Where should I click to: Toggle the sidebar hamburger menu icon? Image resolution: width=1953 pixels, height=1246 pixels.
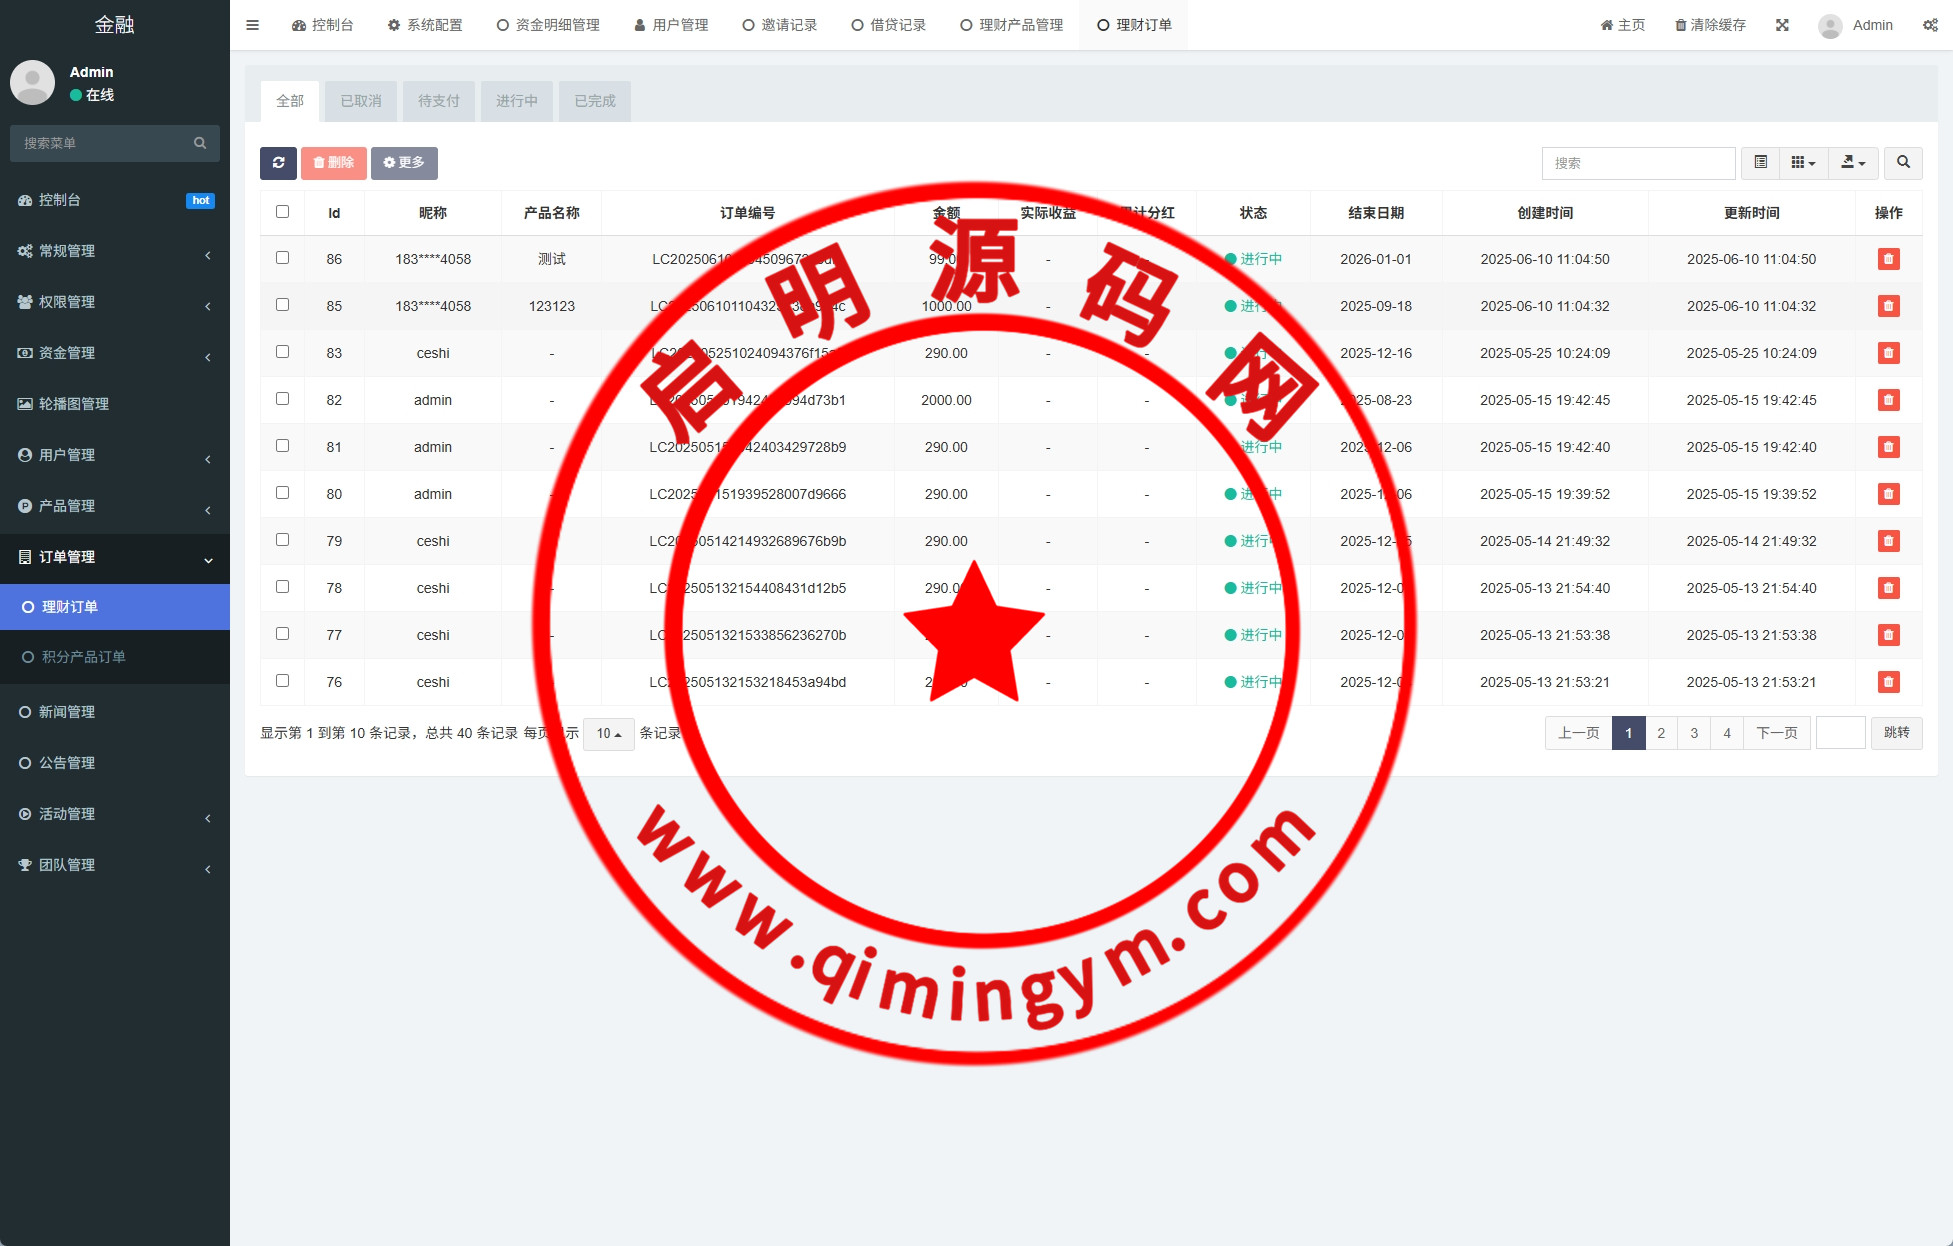[x=252, y=25]
